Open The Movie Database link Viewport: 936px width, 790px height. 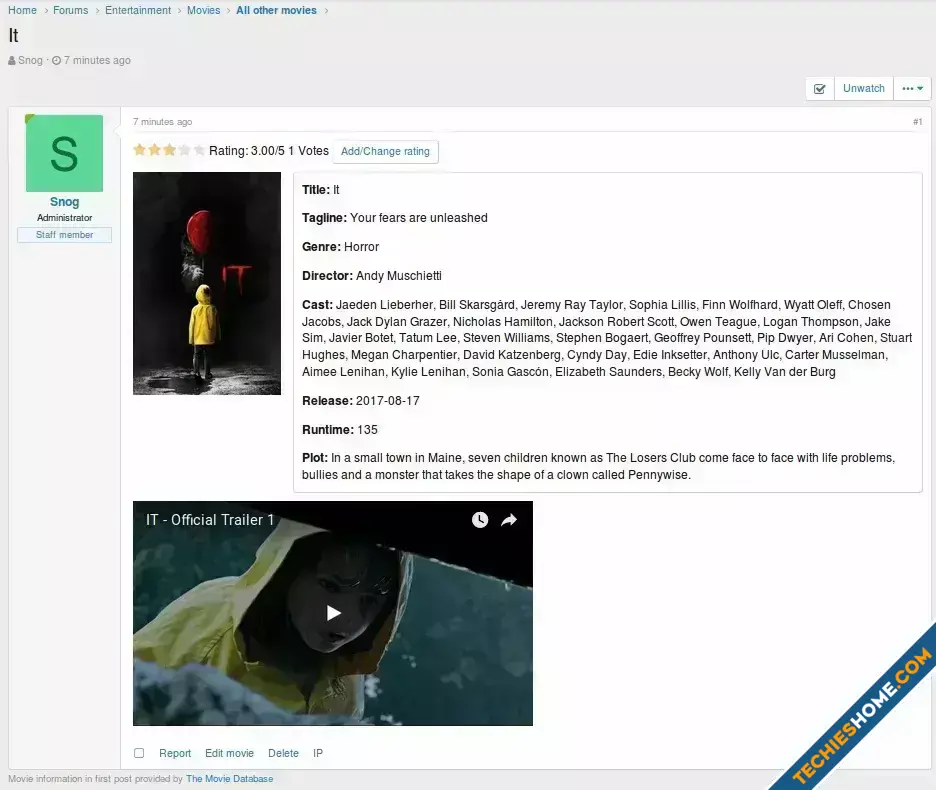coord(229,779)
